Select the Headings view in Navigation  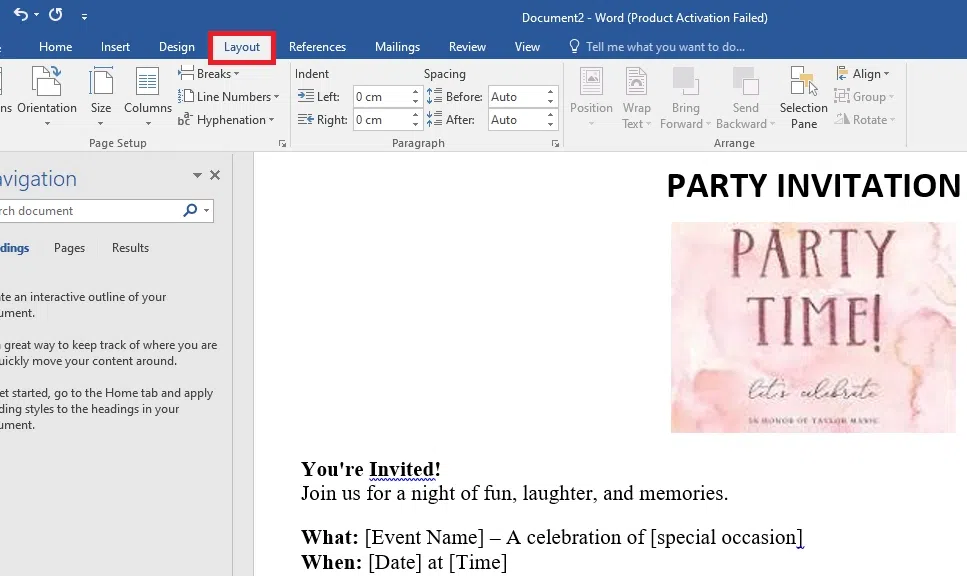pyautogui.click(x=13, y=247)
